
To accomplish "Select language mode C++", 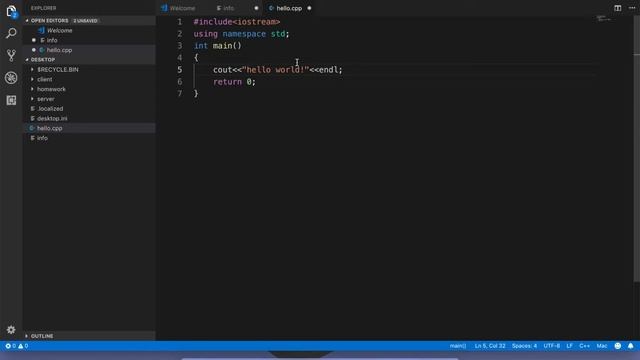I will click(x=584, y=346).
